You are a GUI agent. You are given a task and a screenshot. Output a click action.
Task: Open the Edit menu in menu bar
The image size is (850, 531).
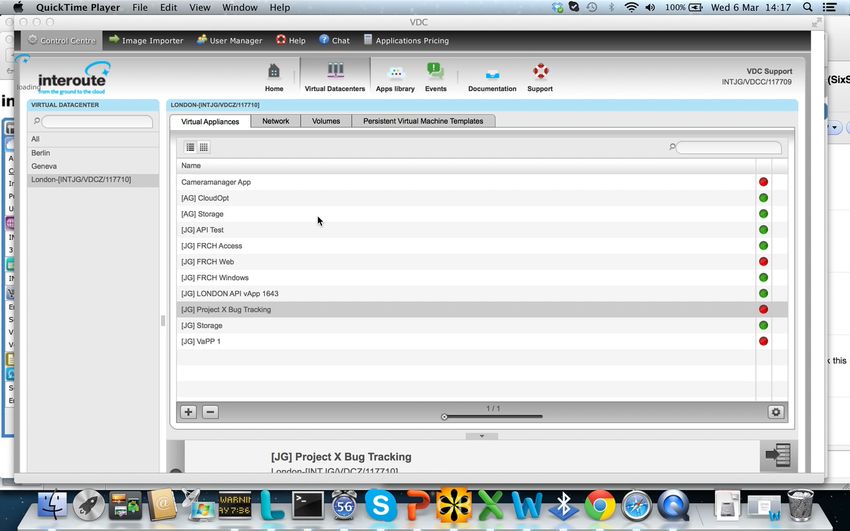(x=169, y=8)
